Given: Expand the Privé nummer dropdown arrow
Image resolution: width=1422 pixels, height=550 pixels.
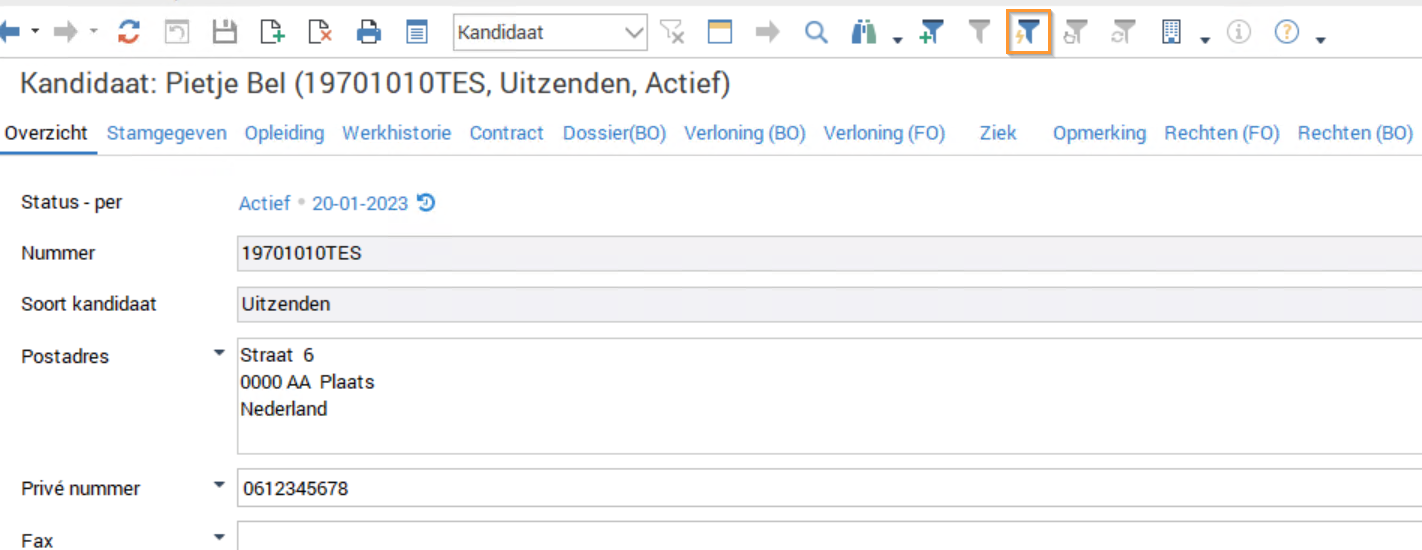Looking at the screenshot, I should pos(219,485).
